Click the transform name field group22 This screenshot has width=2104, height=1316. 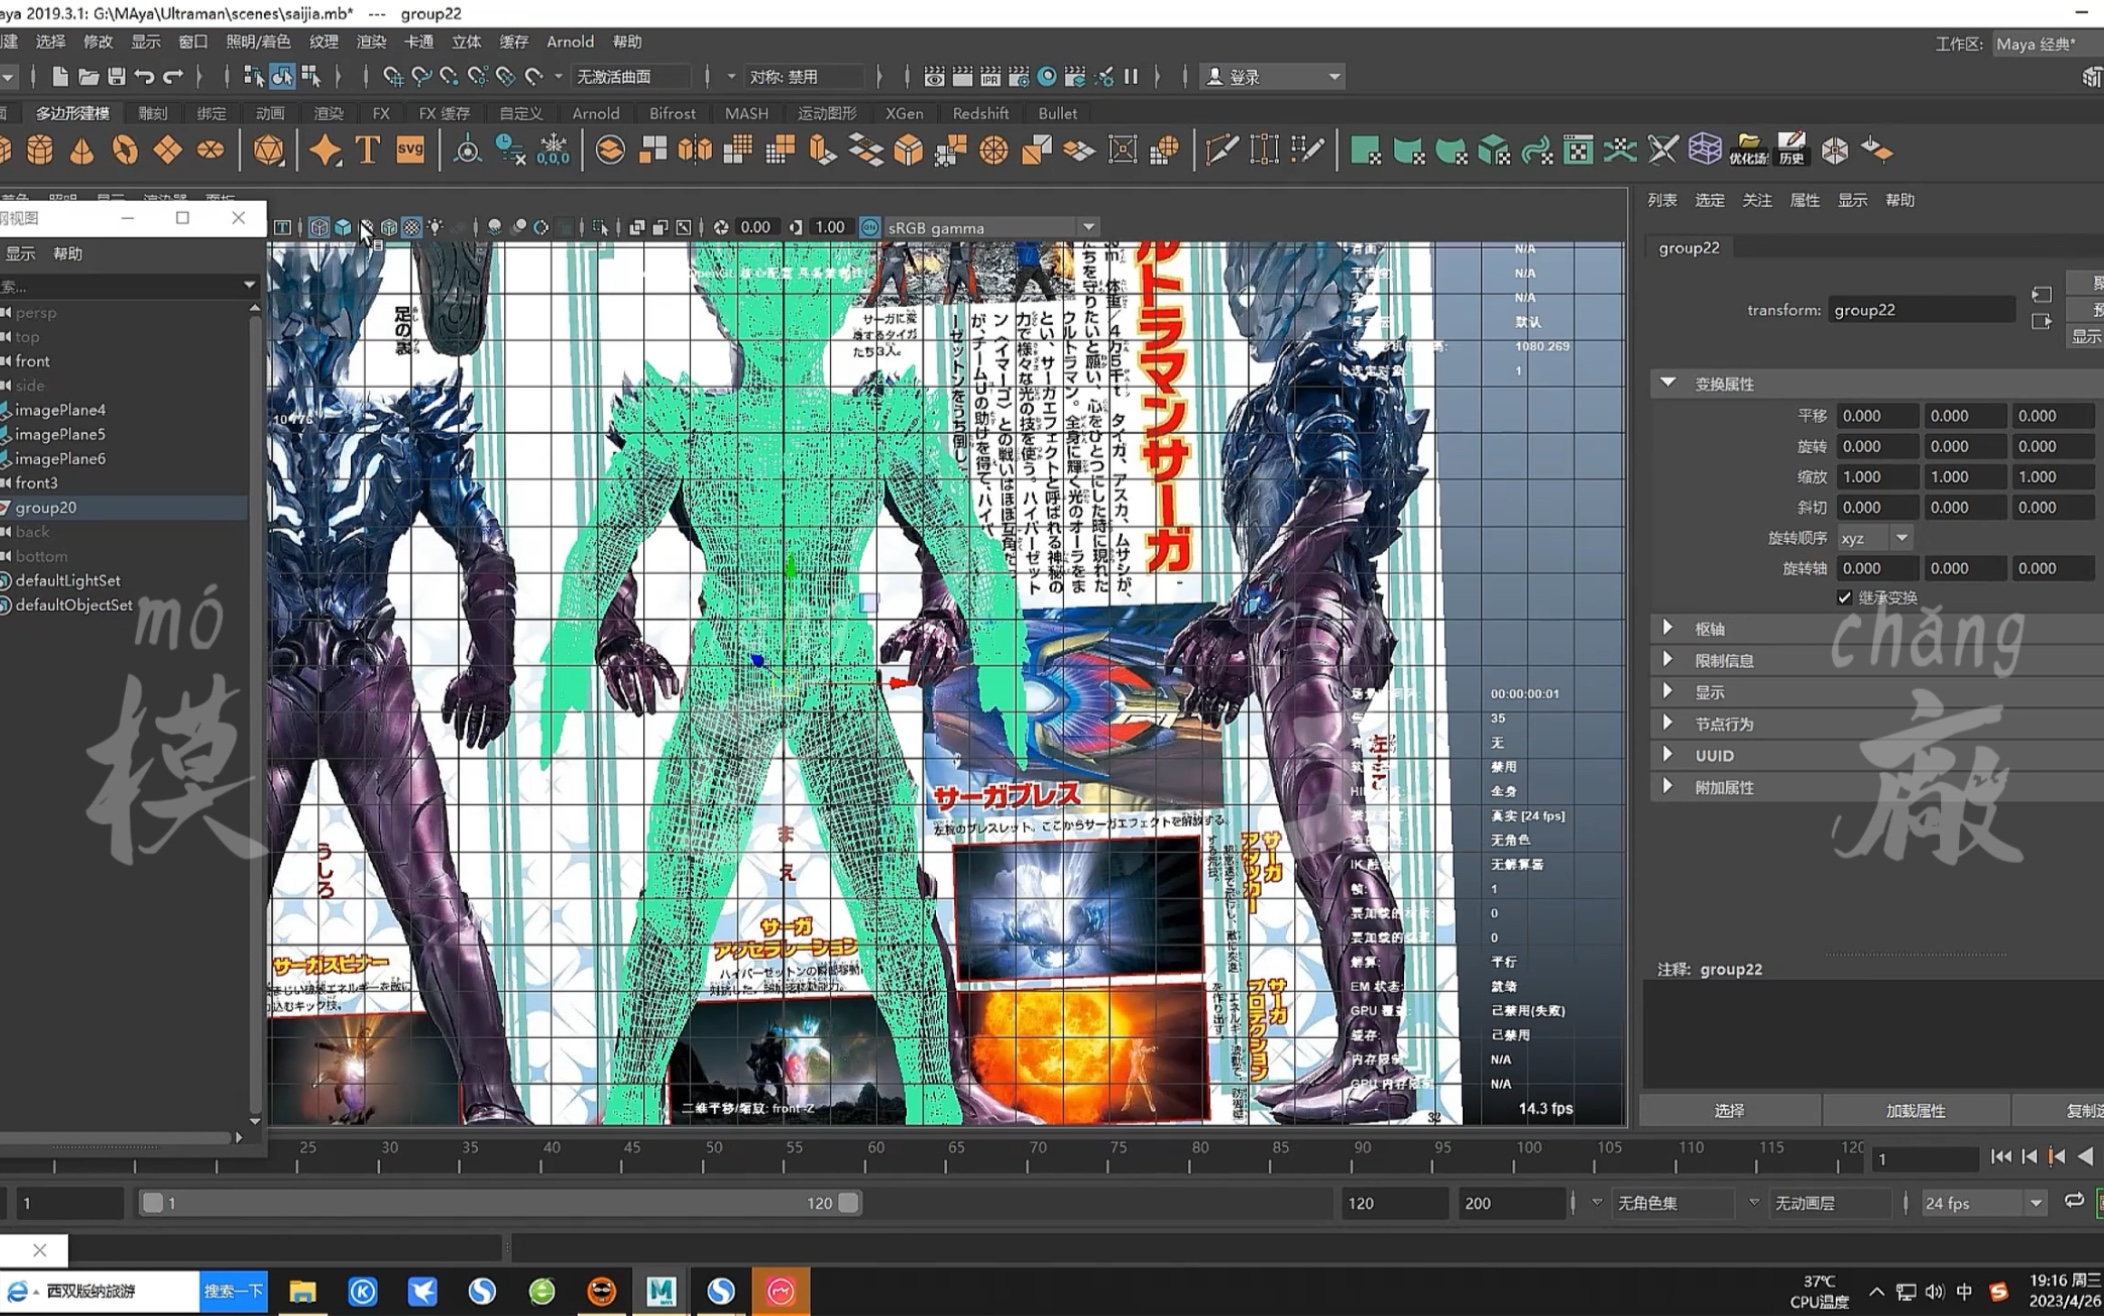pyautogui.click(x=1920, y=310)
